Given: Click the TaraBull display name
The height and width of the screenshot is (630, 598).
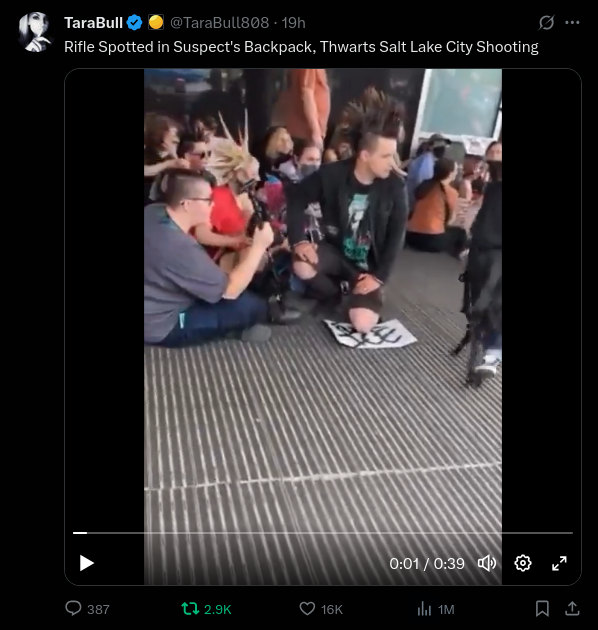Looking at the screenshot, I should (93, 22).
